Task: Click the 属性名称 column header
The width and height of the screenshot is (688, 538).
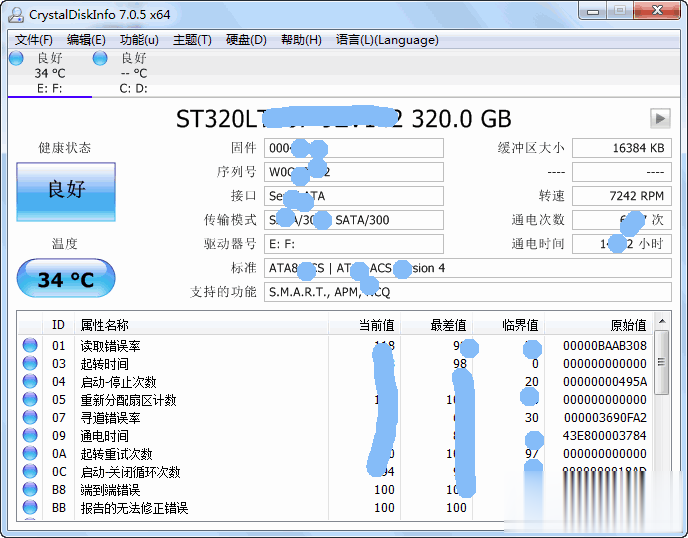Action: coord(201,325)
